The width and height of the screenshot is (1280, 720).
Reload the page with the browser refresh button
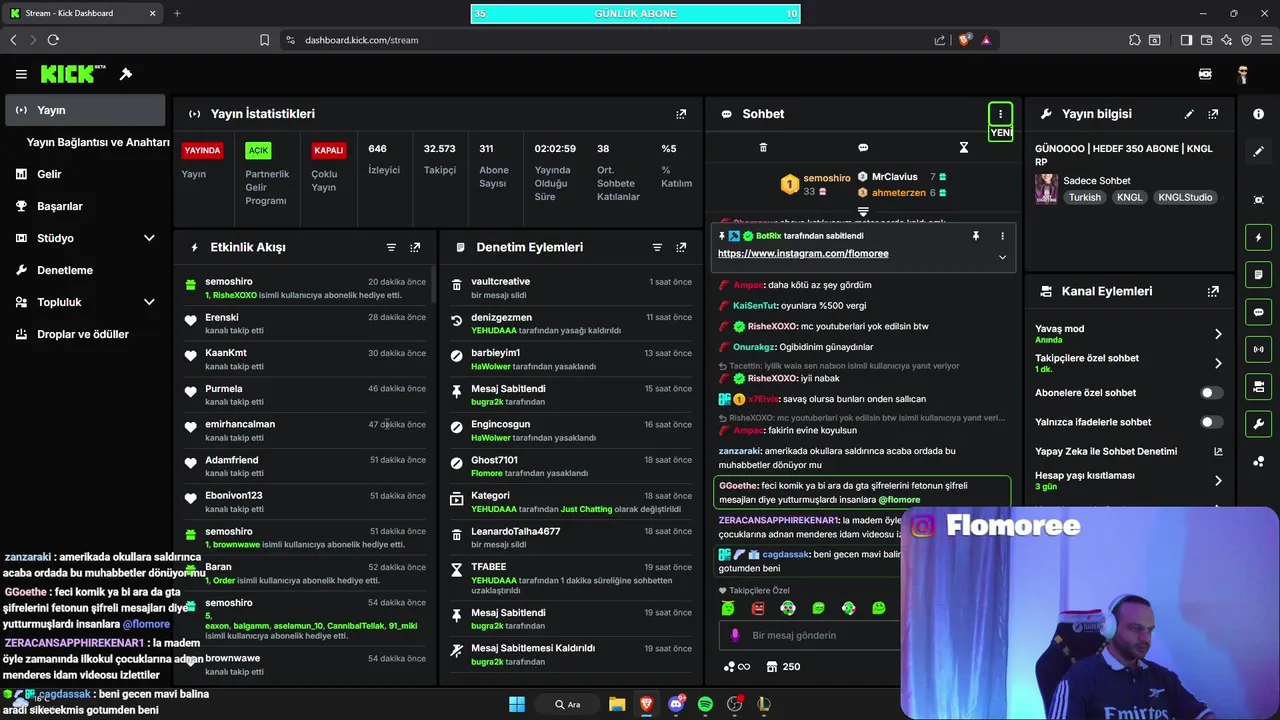pyautogui.click(x=53, y=40)
